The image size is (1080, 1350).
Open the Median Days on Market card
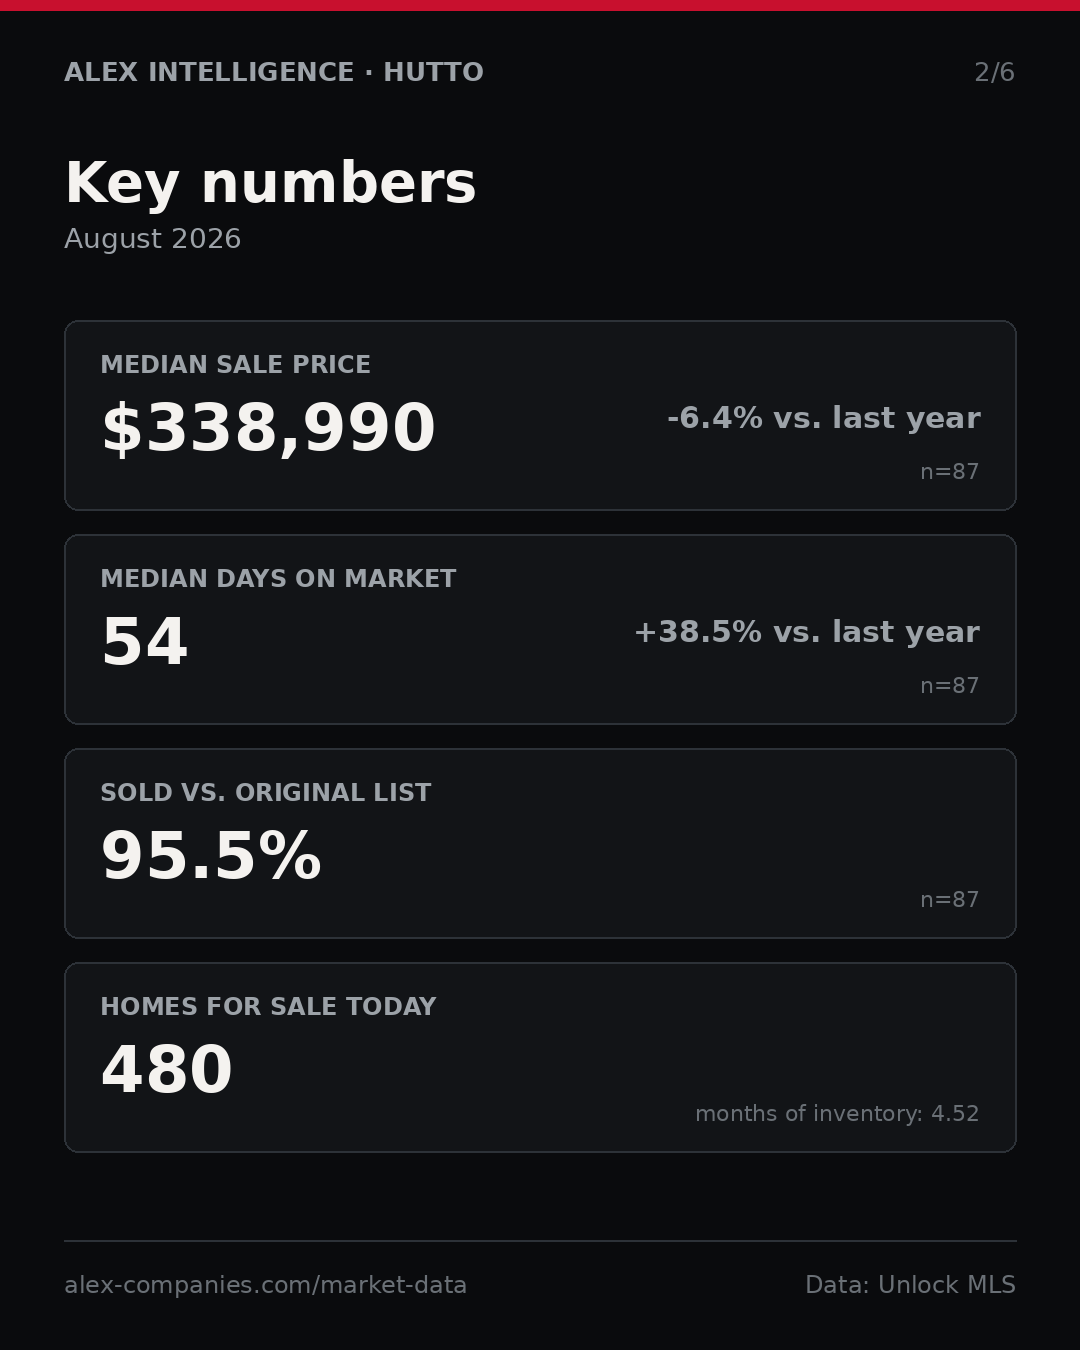click(x=540, y=629)
